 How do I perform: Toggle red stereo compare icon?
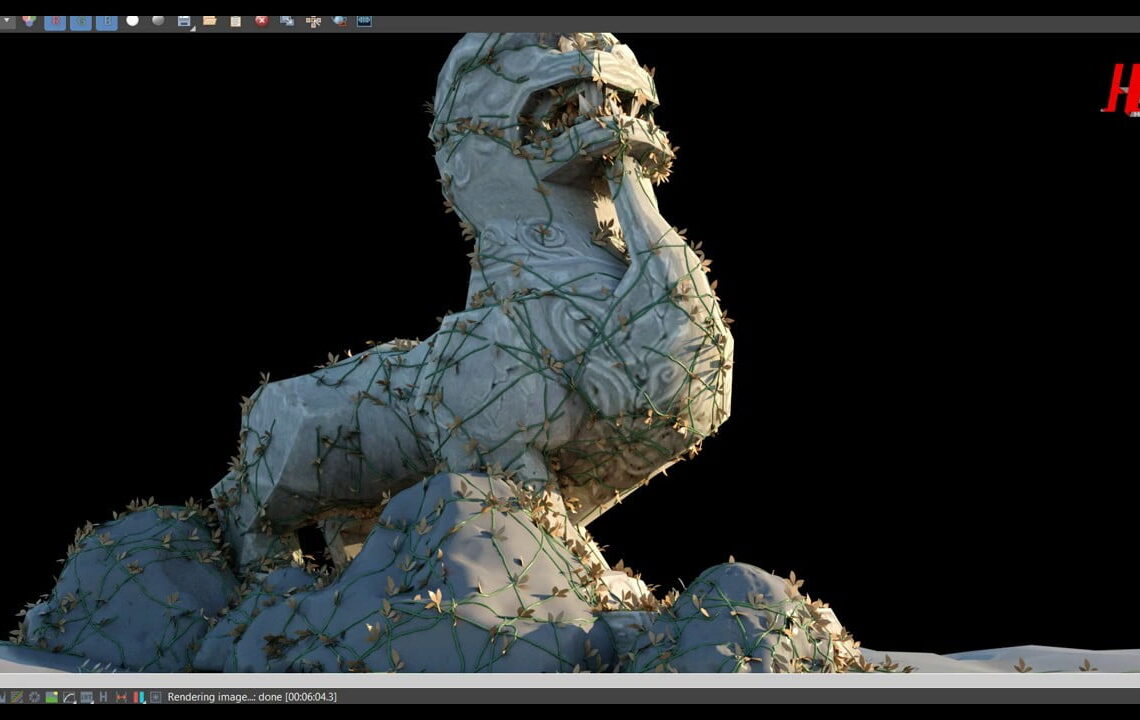(x=121, y=697)
